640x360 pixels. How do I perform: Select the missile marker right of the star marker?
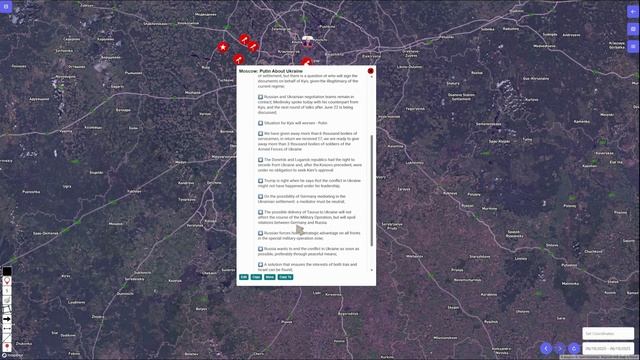click(x=253, y=47)
